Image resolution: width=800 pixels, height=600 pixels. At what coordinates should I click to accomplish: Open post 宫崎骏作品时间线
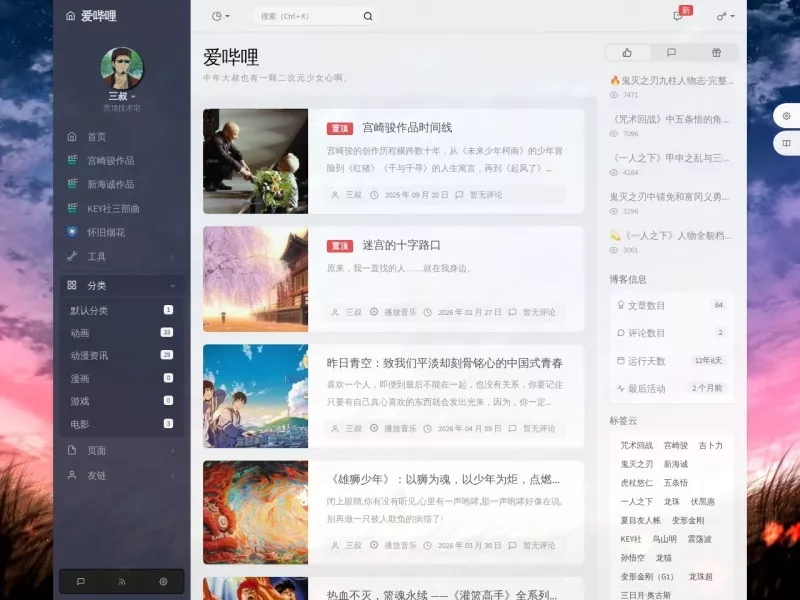pyautogui.click(x=407, y=128)
